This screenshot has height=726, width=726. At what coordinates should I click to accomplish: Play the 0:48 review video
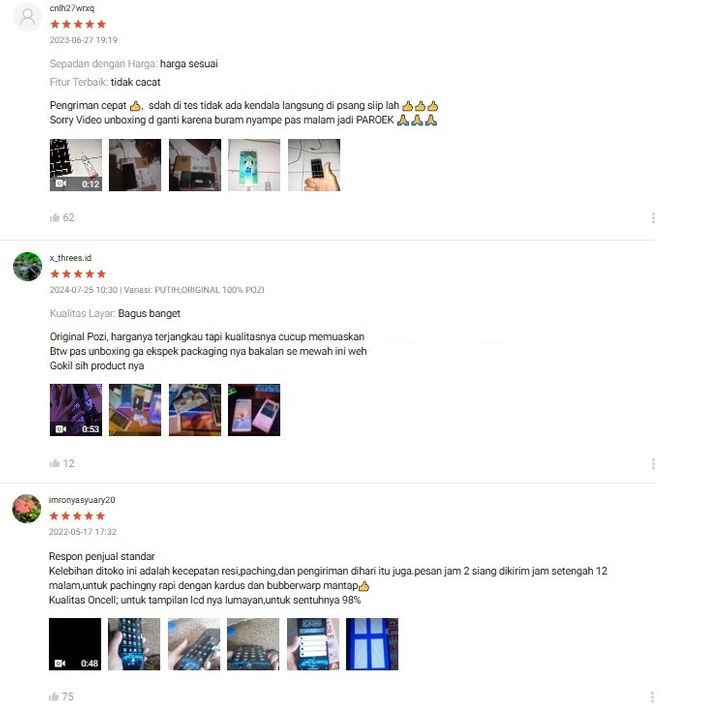tap(75, 644)
